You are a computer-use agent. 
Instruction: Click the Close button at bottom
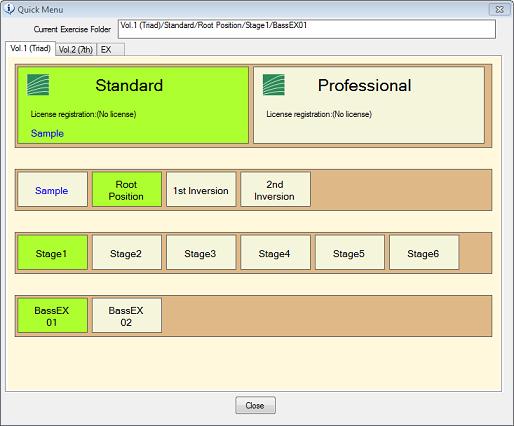(x=255, y=405)
